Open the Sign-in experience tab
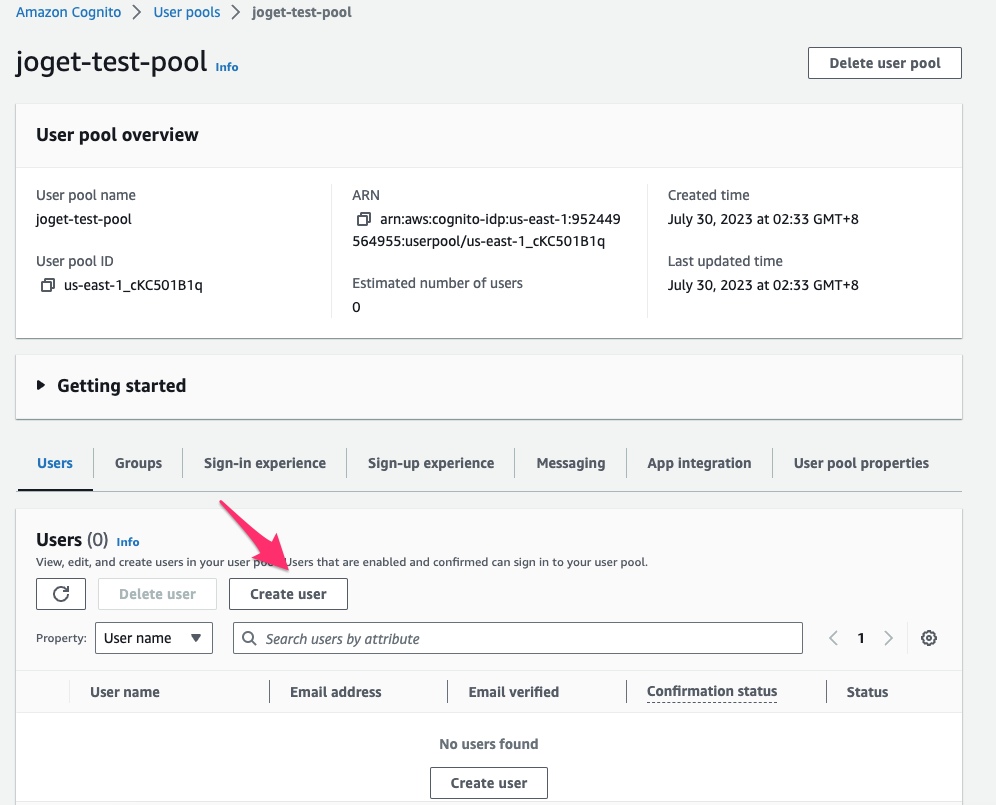The image size is (996, 805). (265, 463)
